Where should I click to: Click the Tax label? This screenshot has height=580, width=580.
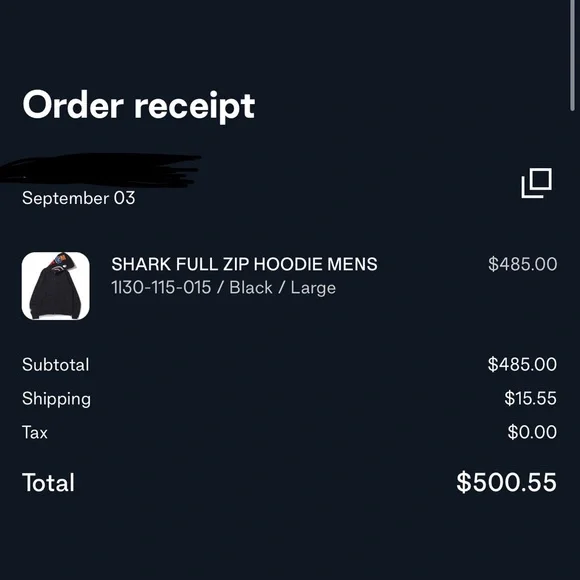35,432
